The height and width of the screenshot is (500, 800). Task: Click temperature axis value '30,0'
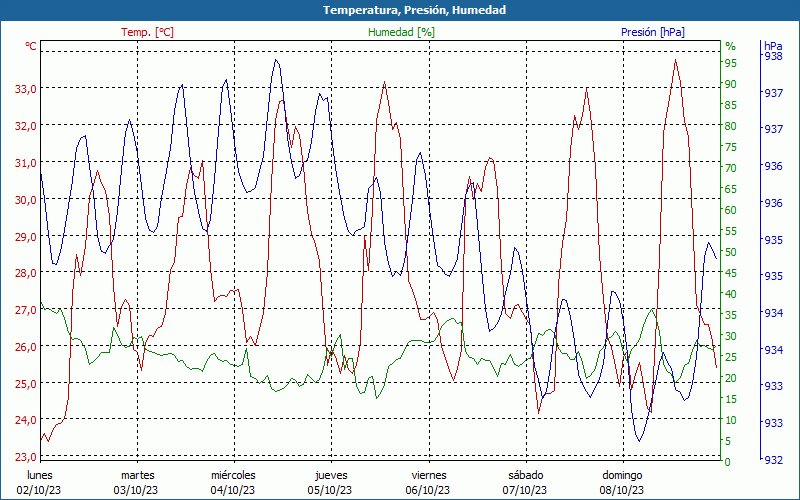[x=26, y=199]
